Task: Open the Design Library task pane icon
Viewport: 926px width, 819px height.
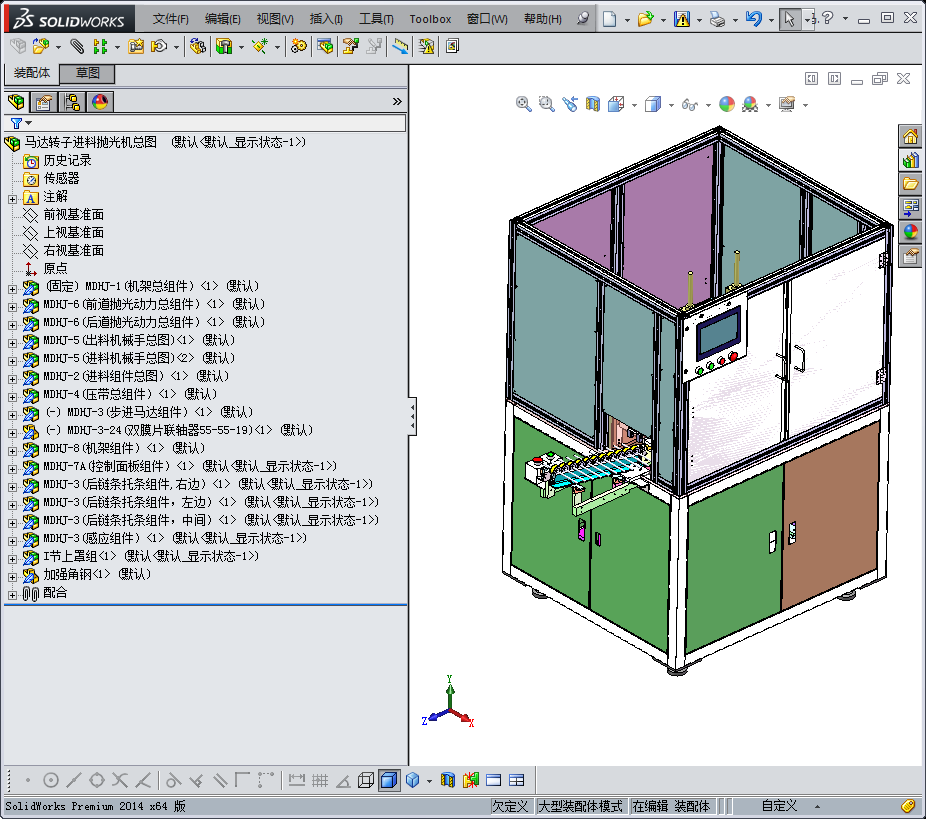Action: (911, 160)
